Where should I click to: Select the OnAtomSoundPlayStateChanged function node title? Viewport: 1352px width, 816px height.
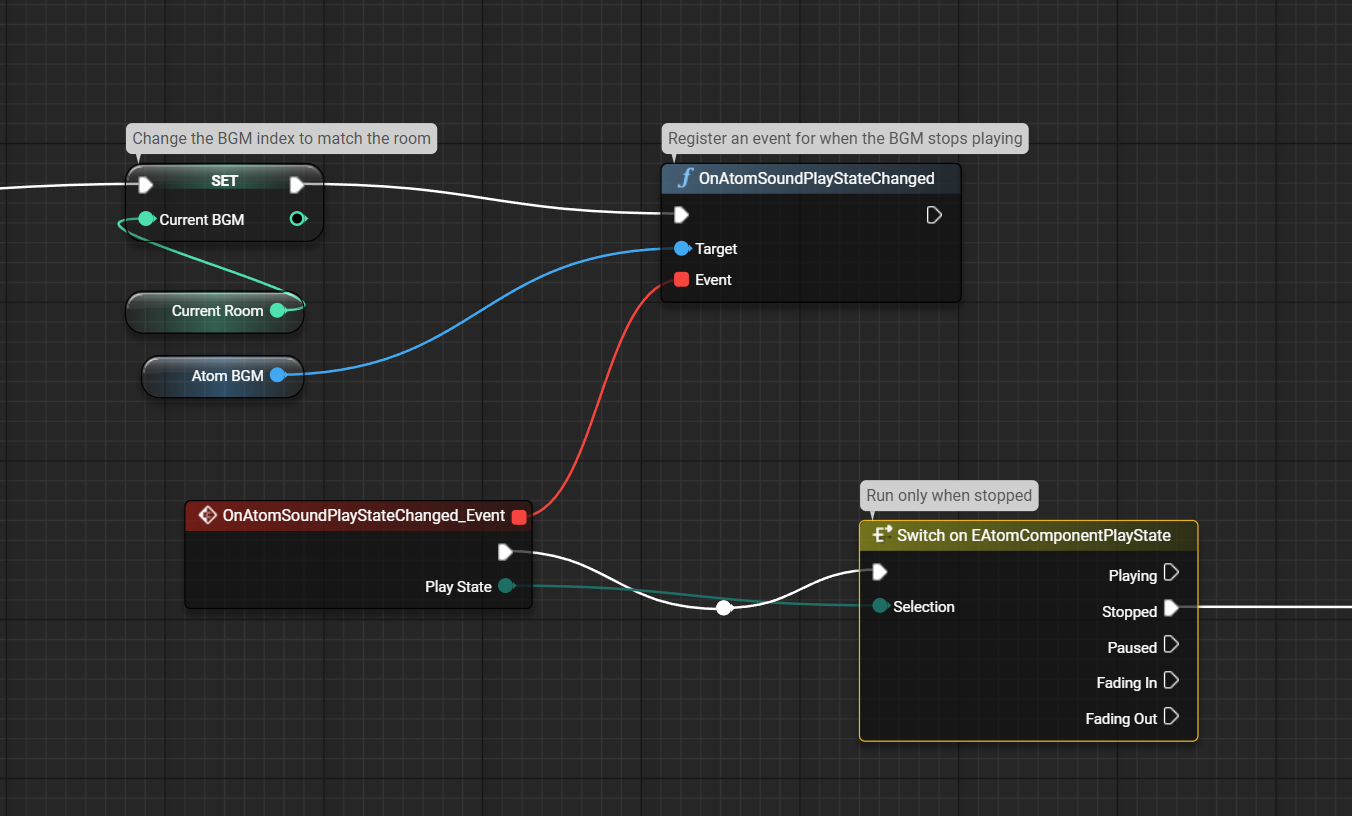(x=816, y=179)
